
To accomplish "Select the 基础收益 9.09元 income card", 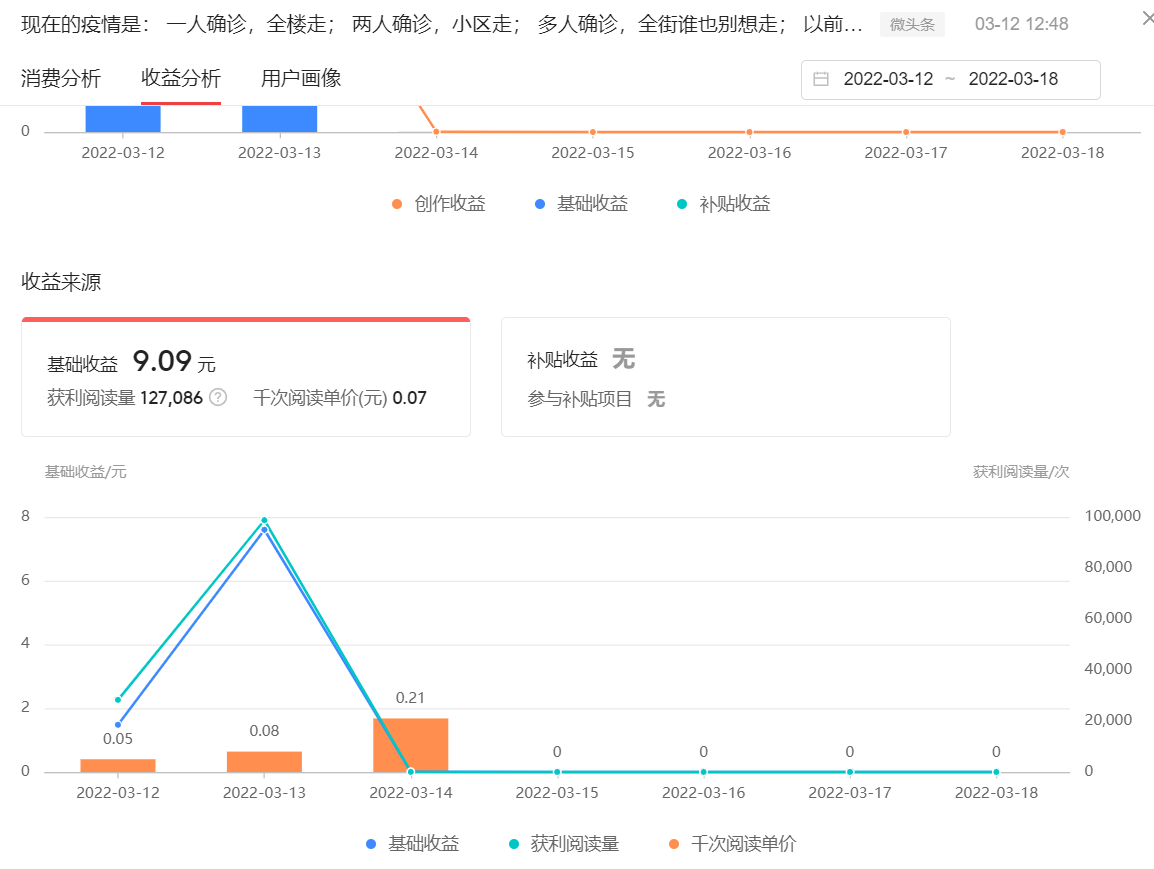I will click(246, 375).
